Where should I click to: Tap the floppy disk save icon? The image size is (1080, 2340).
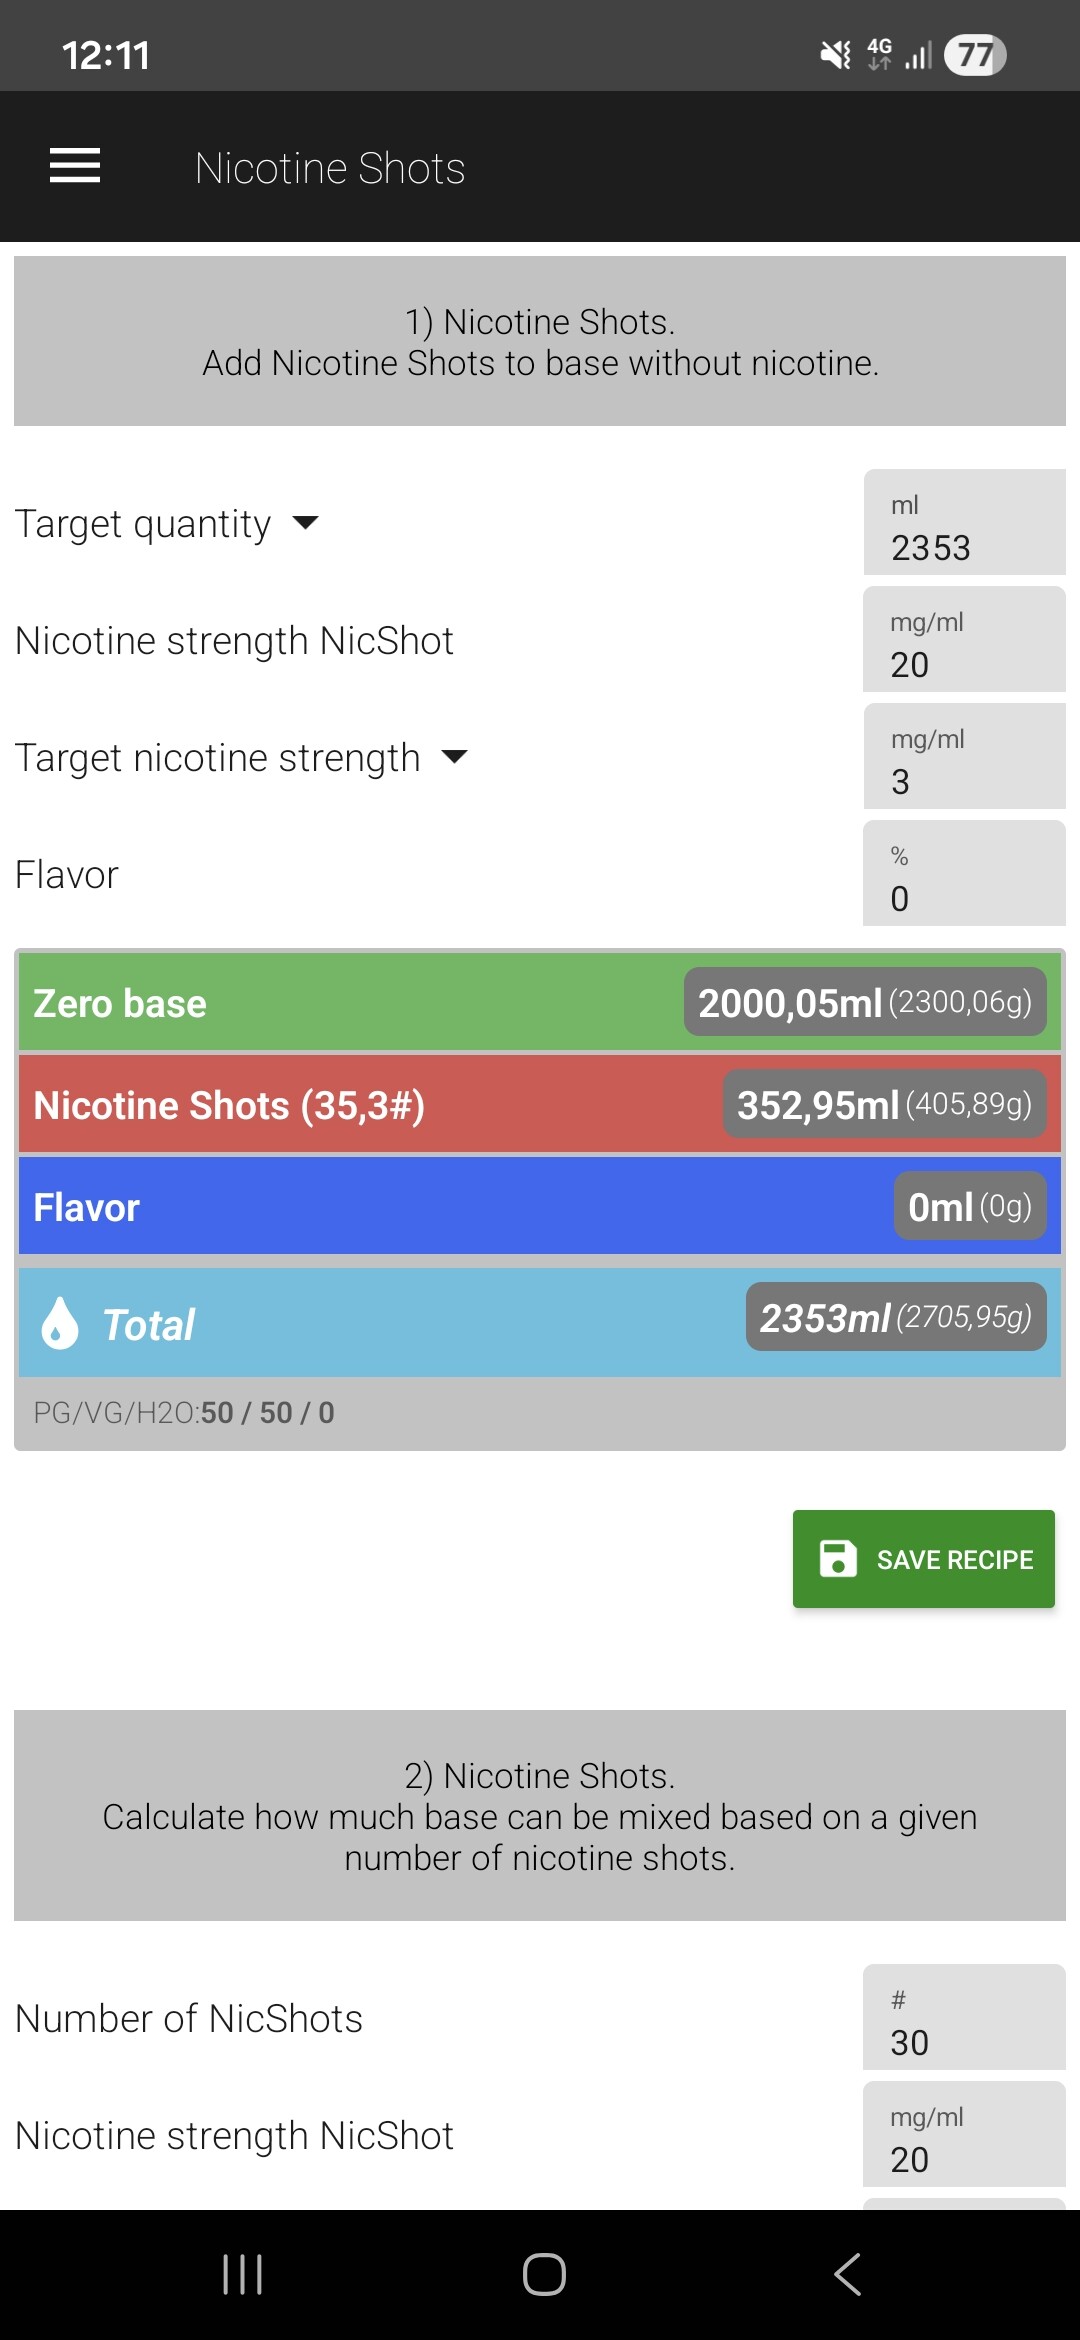[837, 1558]
